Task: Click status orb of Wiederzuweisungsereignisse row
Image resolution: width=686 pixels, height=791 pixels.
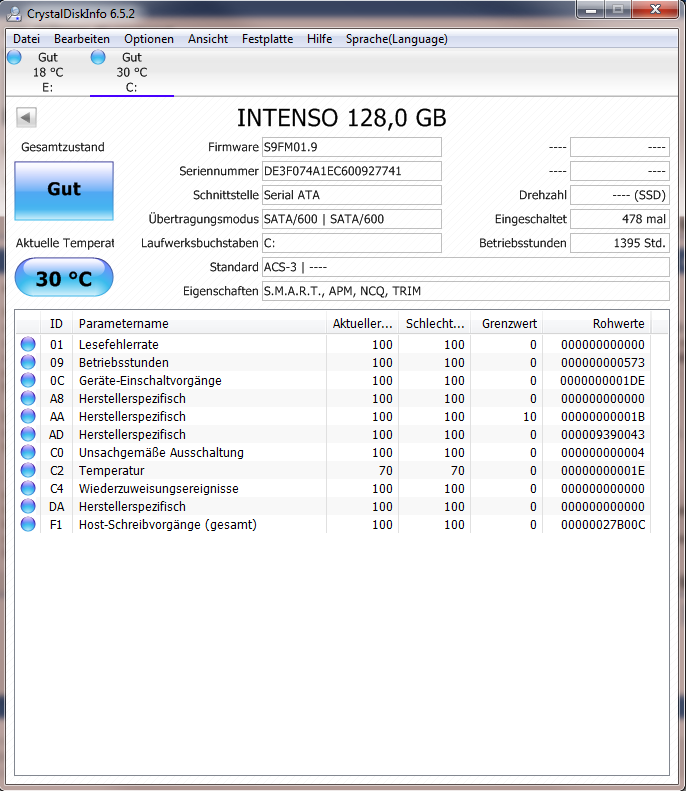Action: tap(28, 488)
